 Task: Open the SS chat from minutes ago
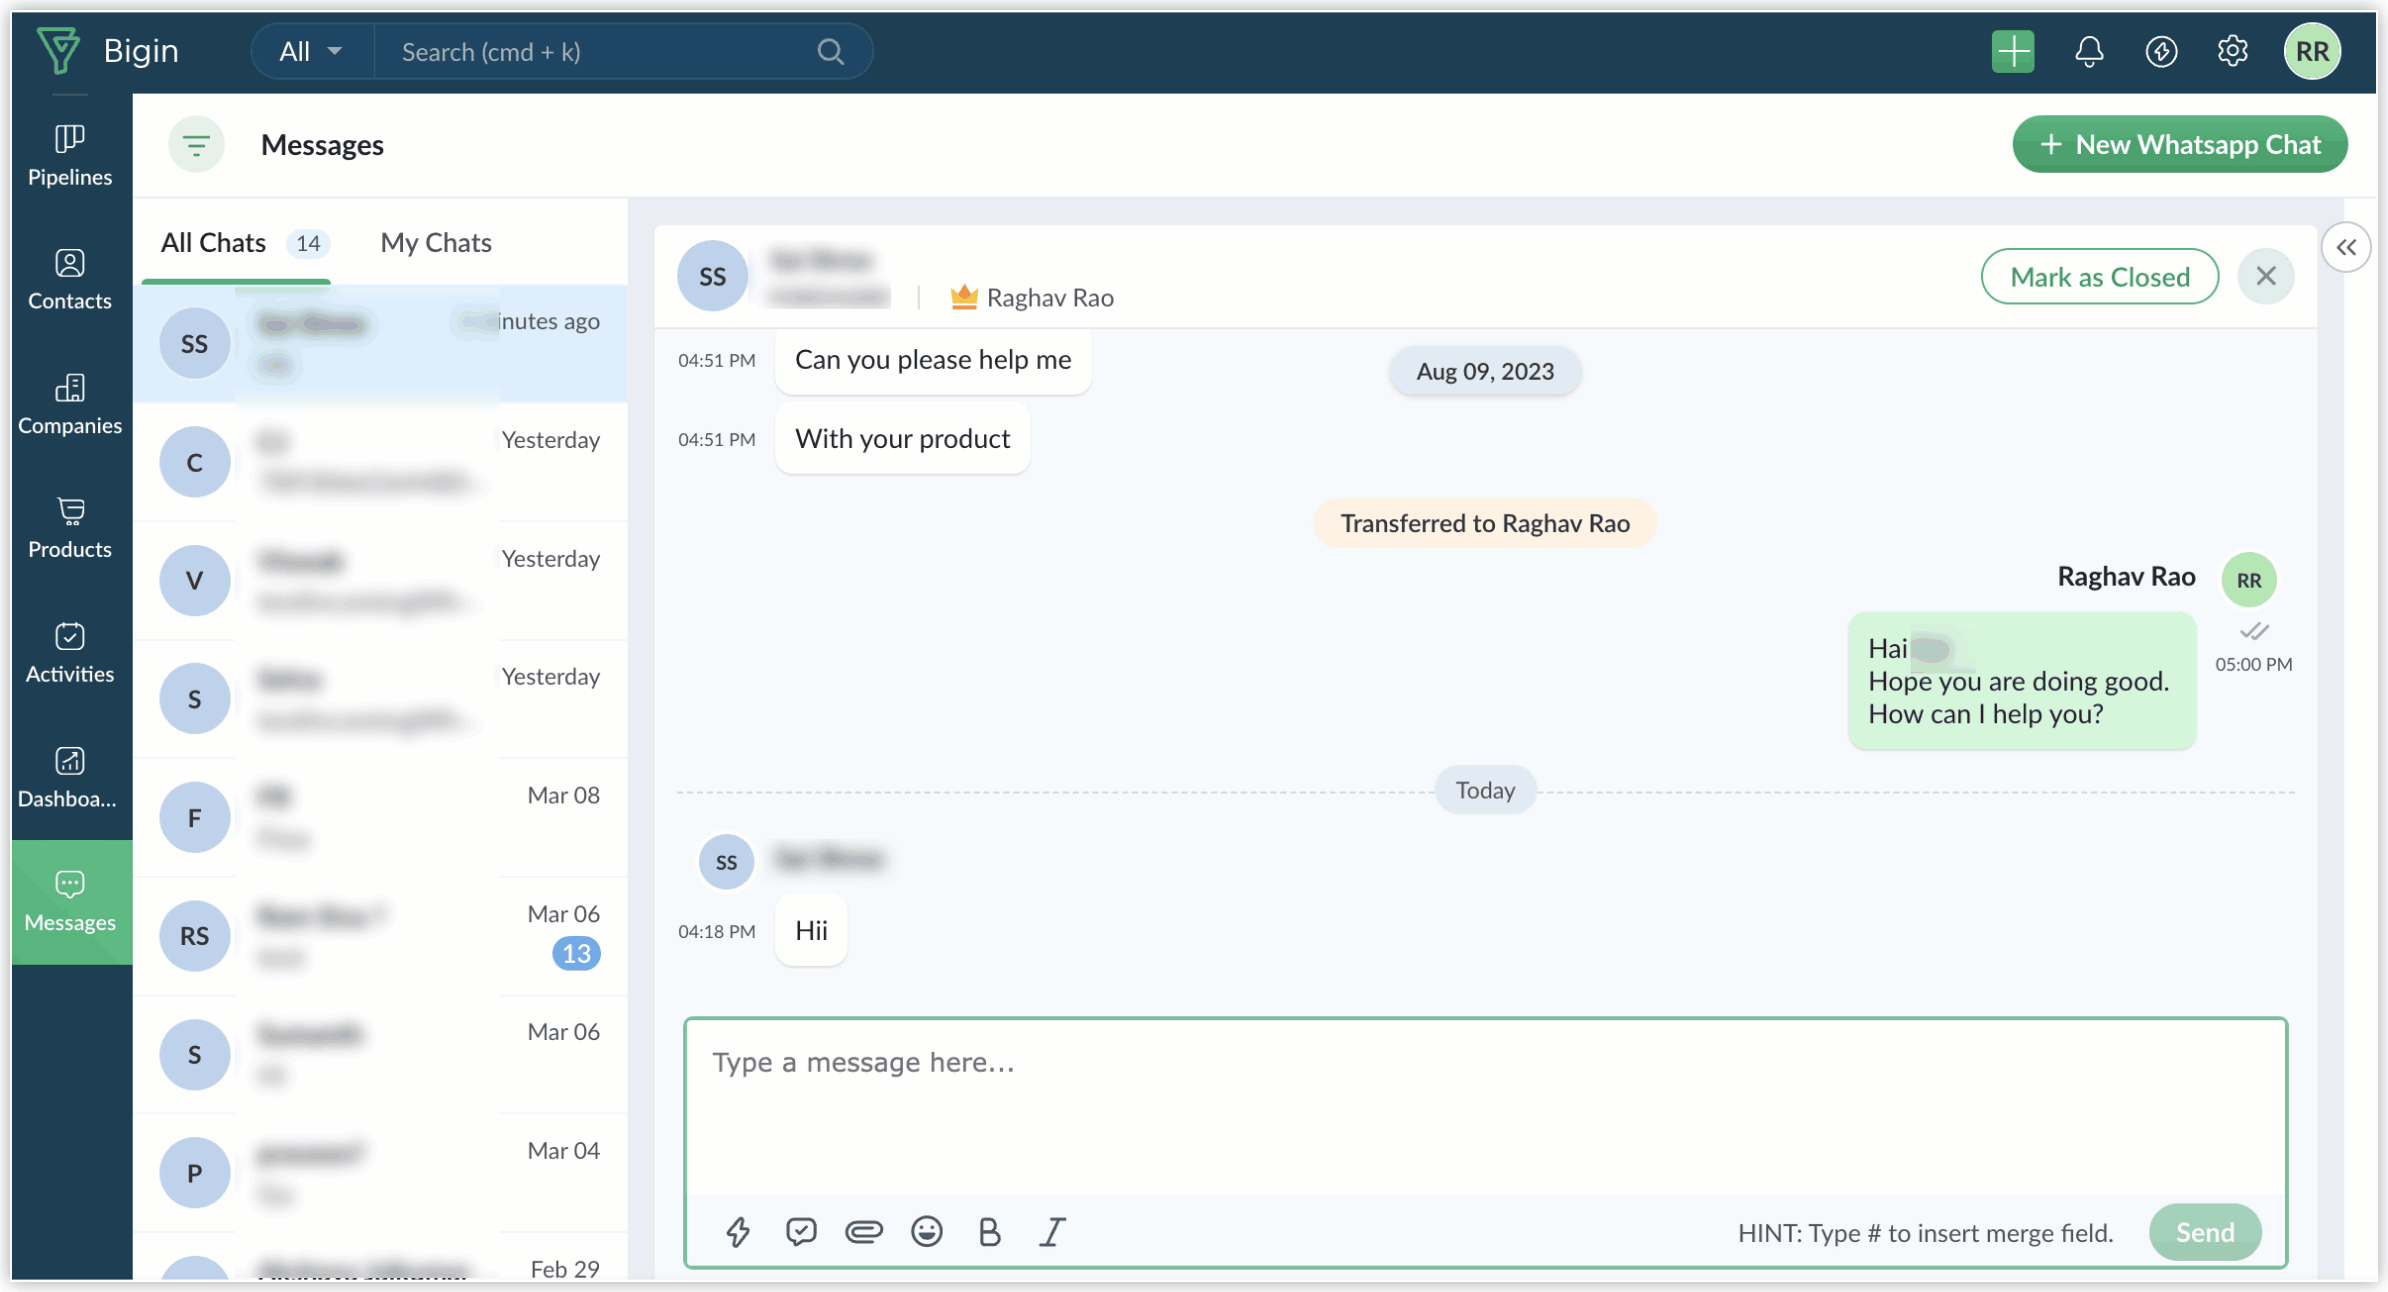380,344
